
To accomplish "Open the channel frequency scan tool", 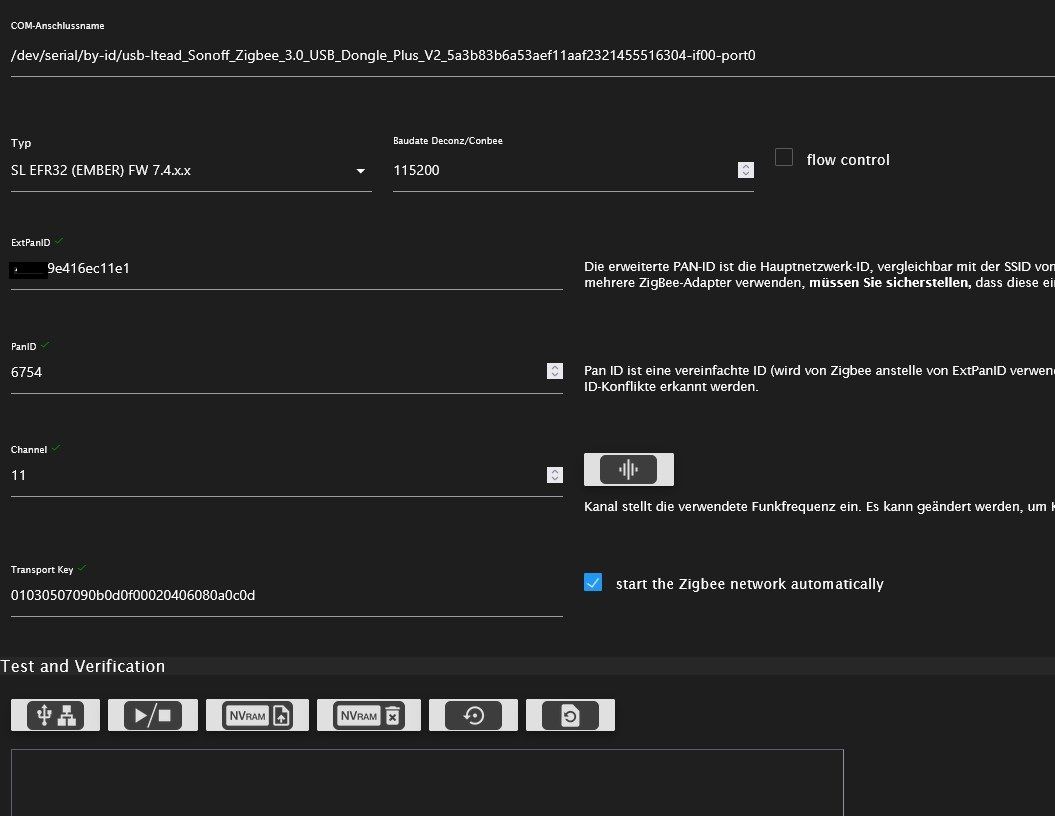I will click(x=628, y=468).
